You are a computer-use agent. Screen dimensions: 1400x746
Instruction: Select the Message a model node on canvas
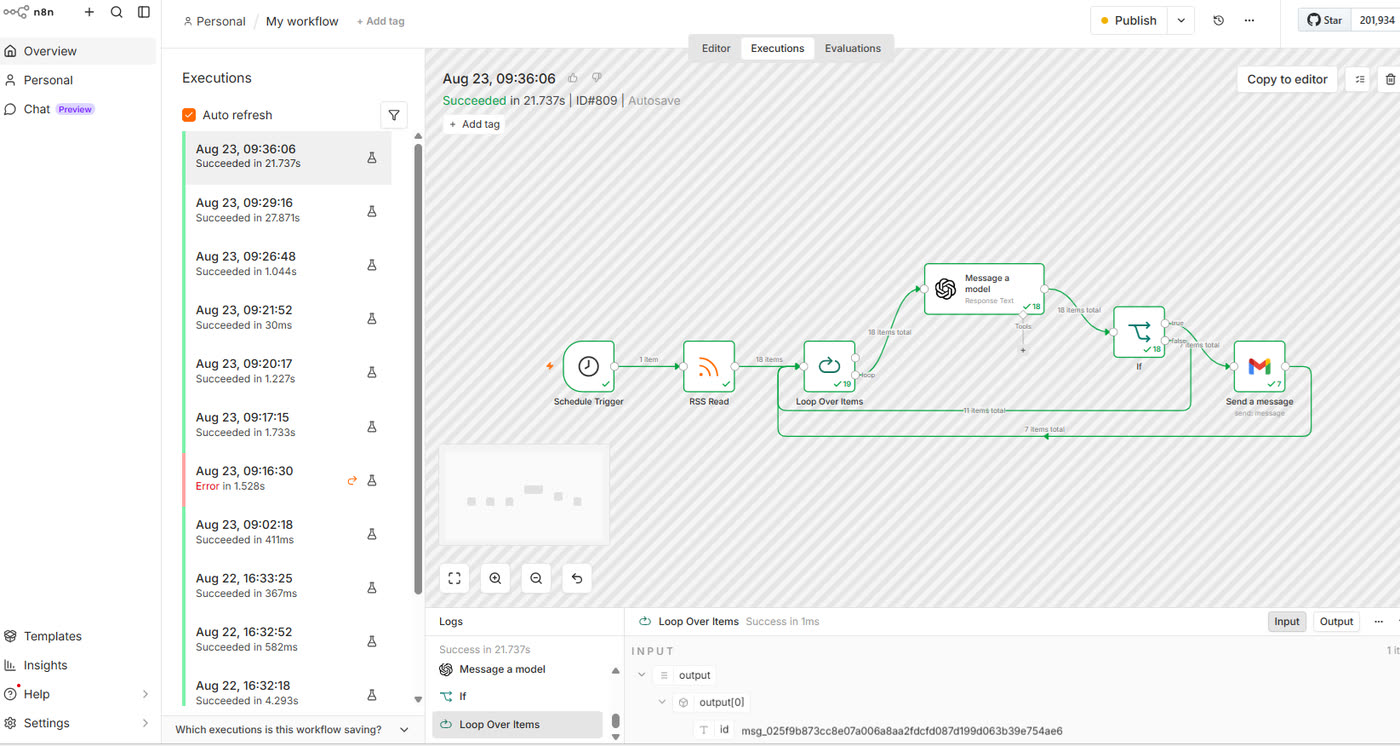tap(984, 289)
